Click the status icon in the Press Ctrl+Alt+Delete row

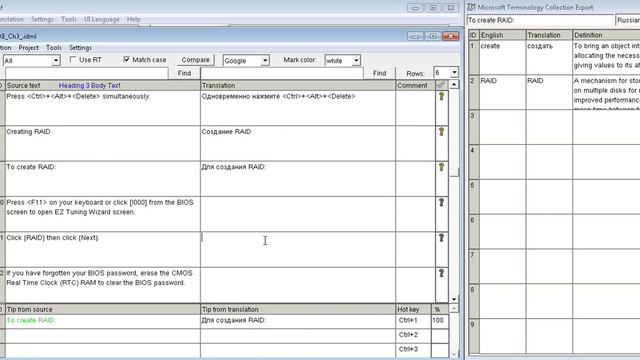(x=441, y=97)
